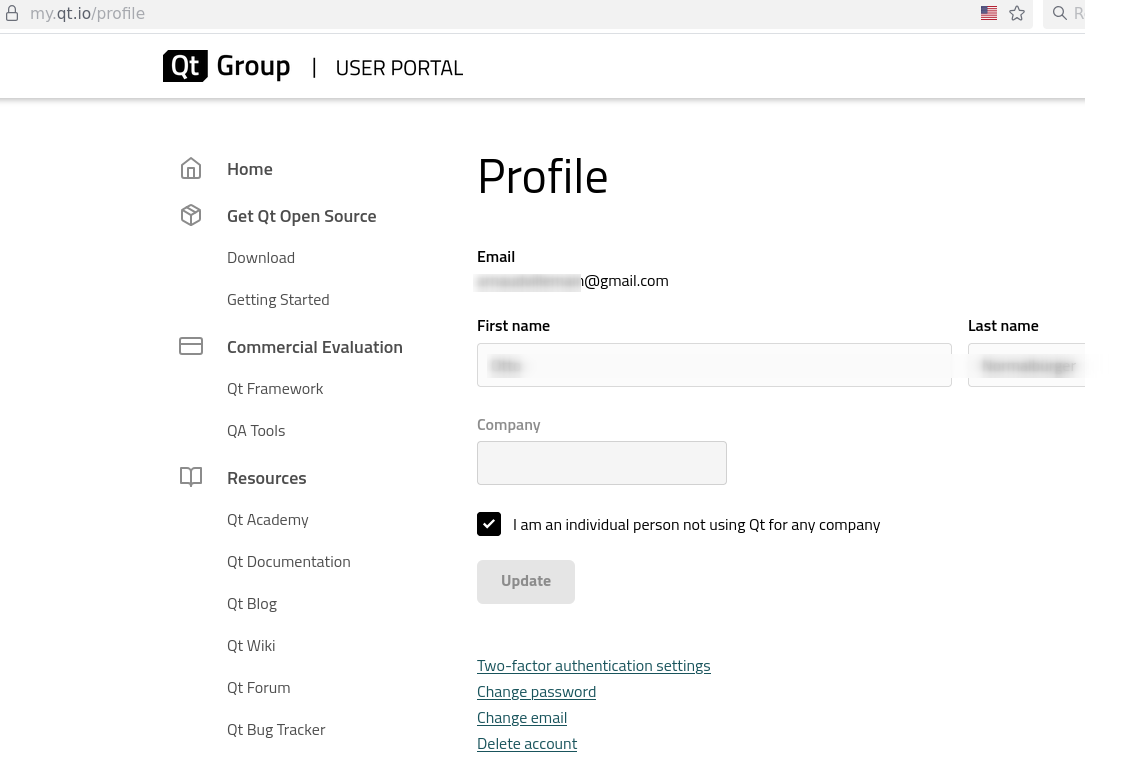The width and height of the screenshot is (1130, 761).
Task: Go to Qt Bug Tracker
Action: (x=276, y=730)
